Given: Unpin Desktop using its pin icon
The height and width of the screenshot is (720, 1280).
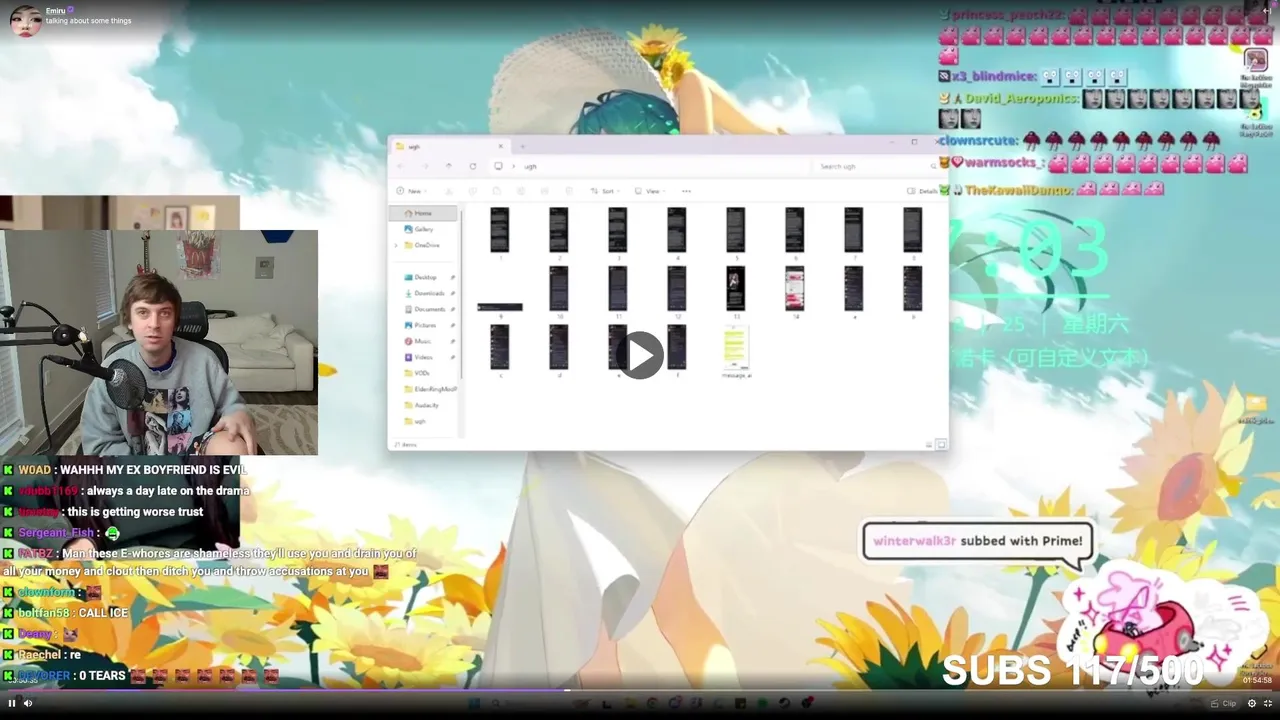Looking at the screenshot, I should point(453,277).
